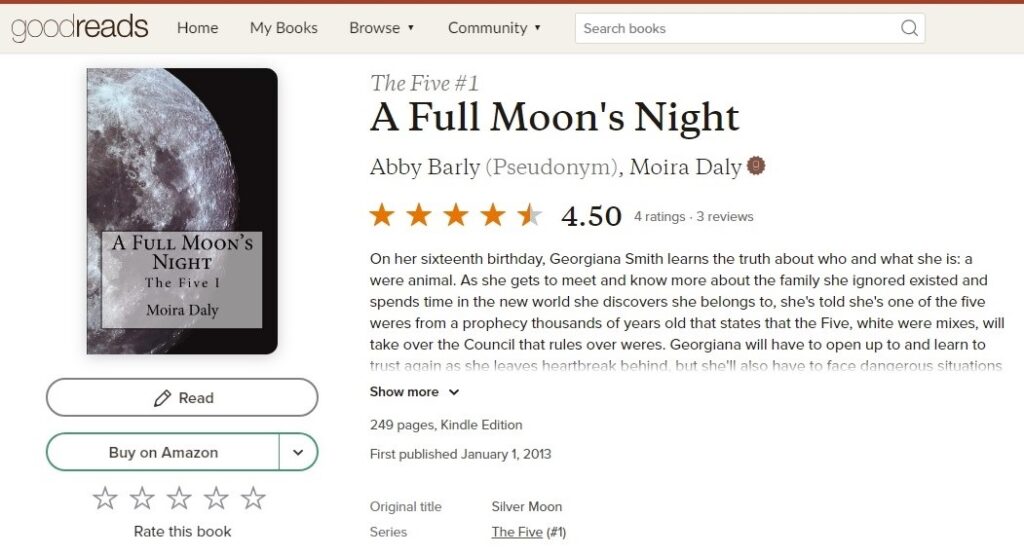Image resolution: width=1024 pixels, height=555 pixels.
Task: Rate this book five stars
Action: click(x=253, y=498)
